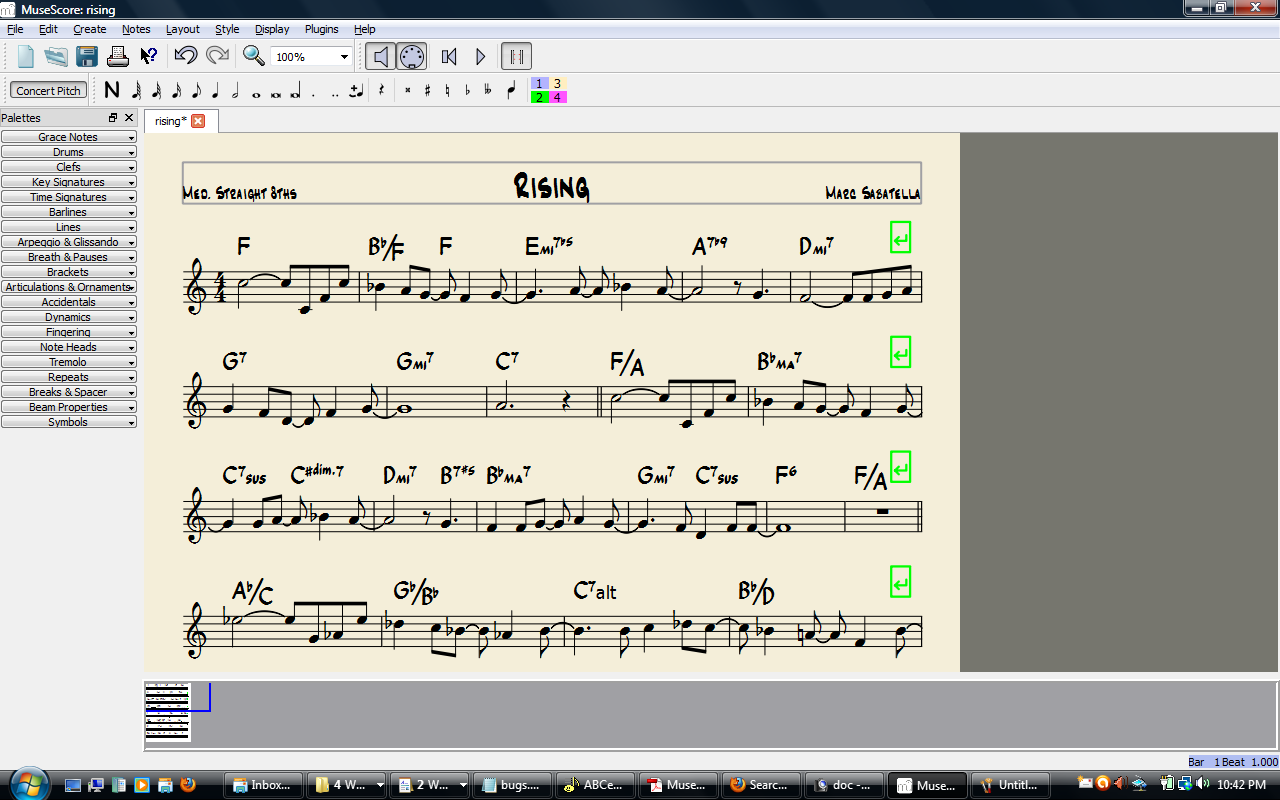
Task: Toggle MIDI input with the MIDI connector icon
Action: (x=411, y=56)
